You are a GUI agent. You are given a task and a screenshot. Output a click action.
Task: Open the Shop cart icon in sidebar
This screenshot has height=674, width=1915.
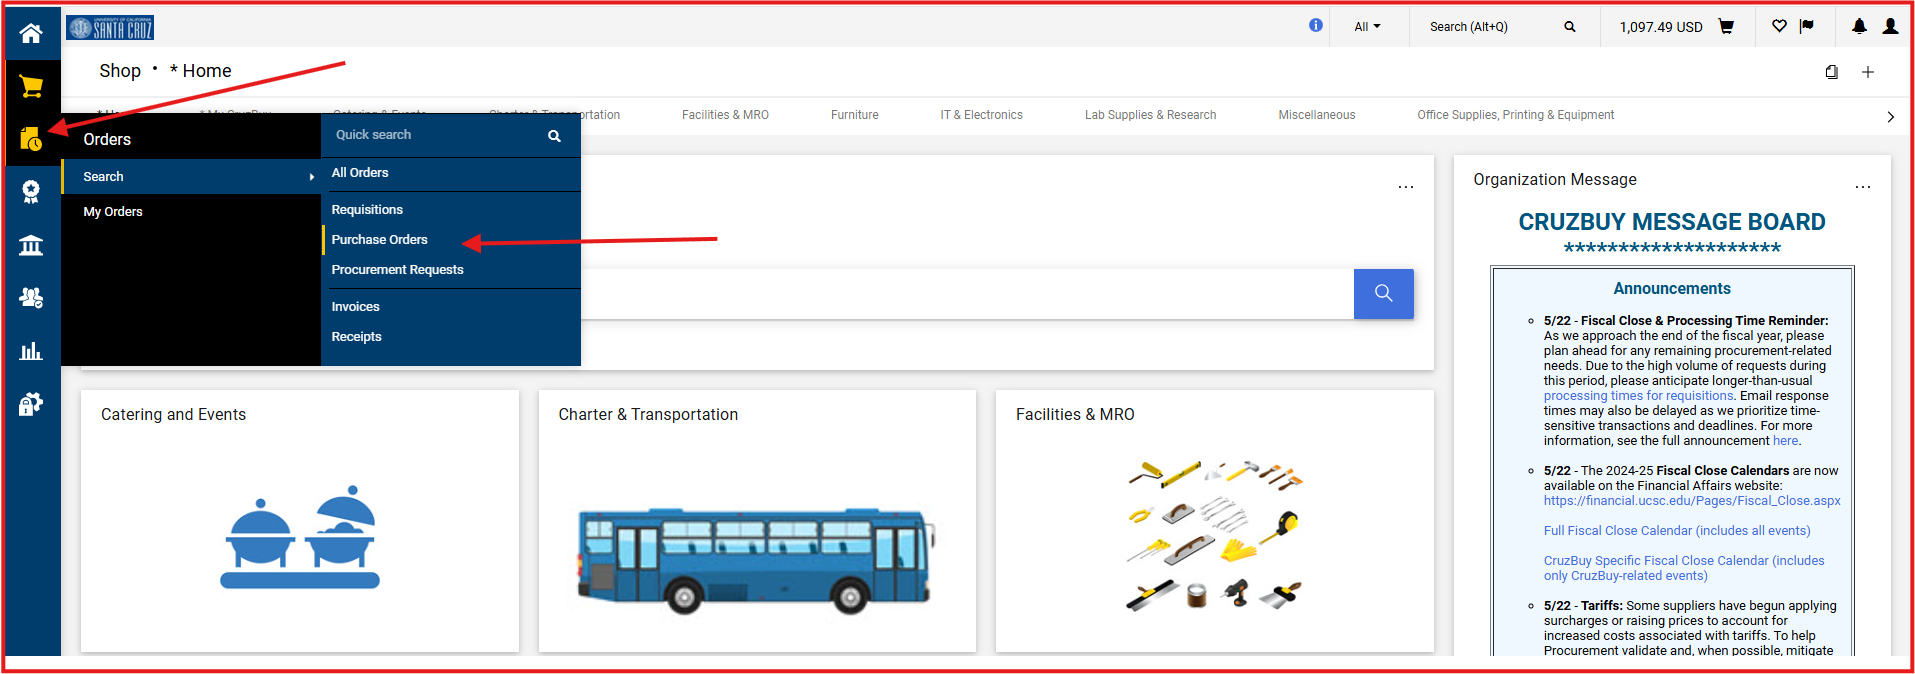click(31, 87)
